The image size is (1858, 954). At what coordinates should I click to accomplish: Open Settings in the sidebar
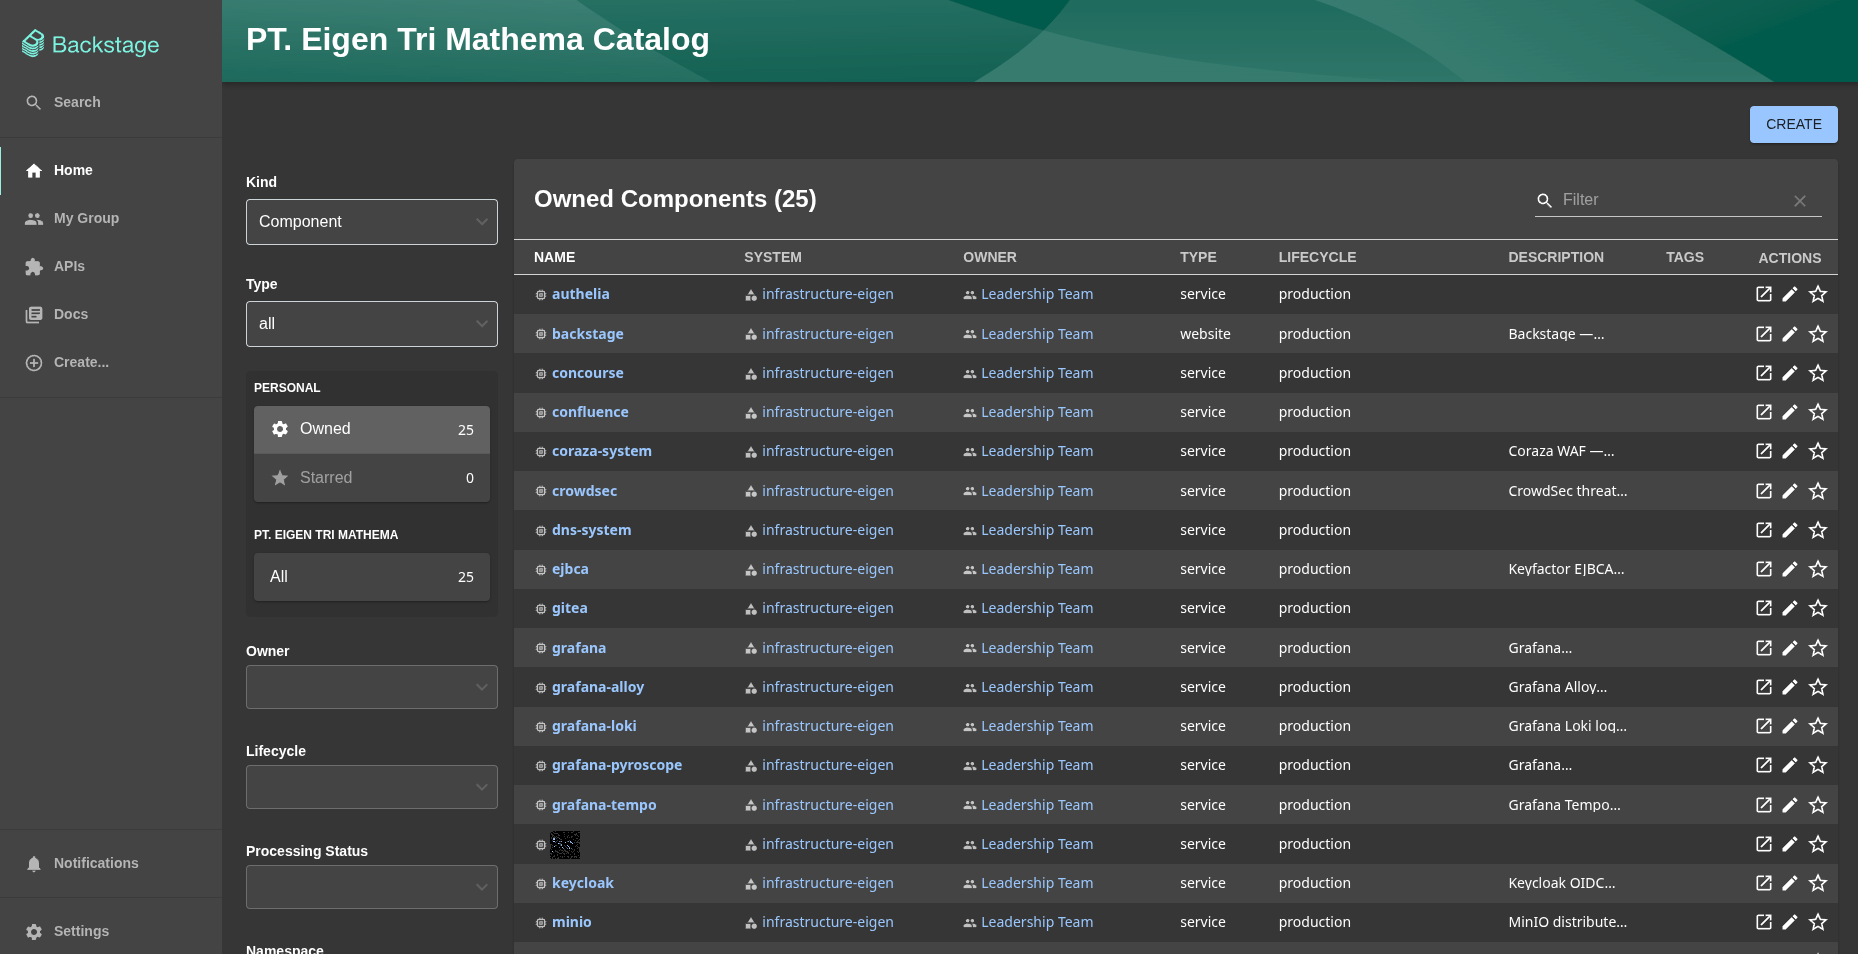pyautogui.click(x=111, y=931)
